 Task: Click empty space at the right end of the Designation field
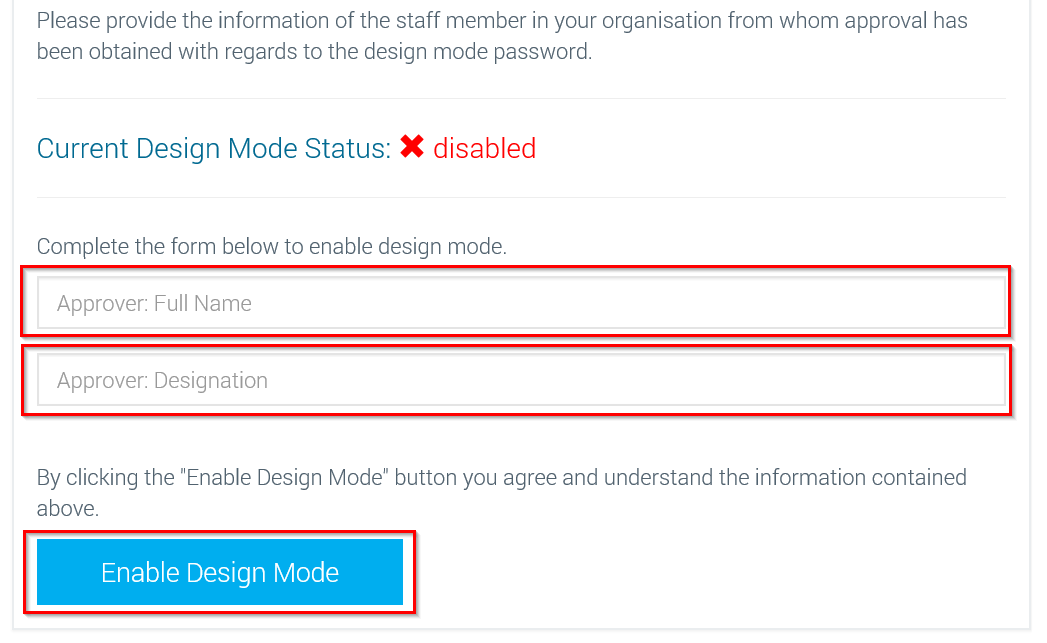[x=935, y=380]
